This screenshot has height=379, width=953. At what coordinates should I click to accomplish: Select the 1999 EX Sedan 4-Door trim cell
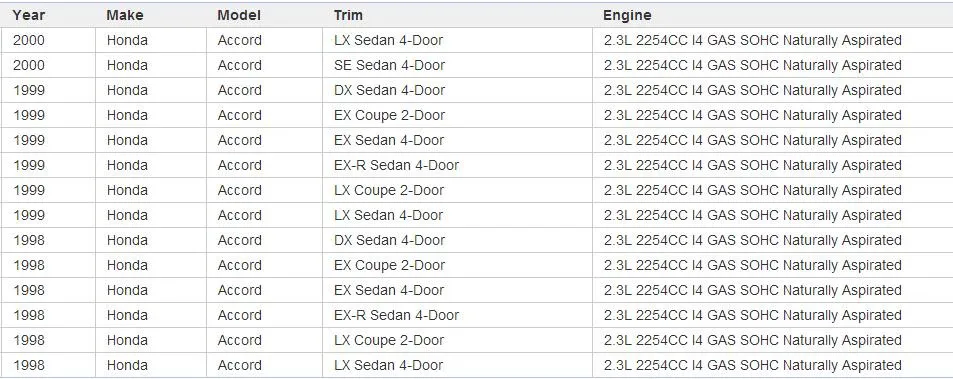pyautogui.click(x=457, y=140)
